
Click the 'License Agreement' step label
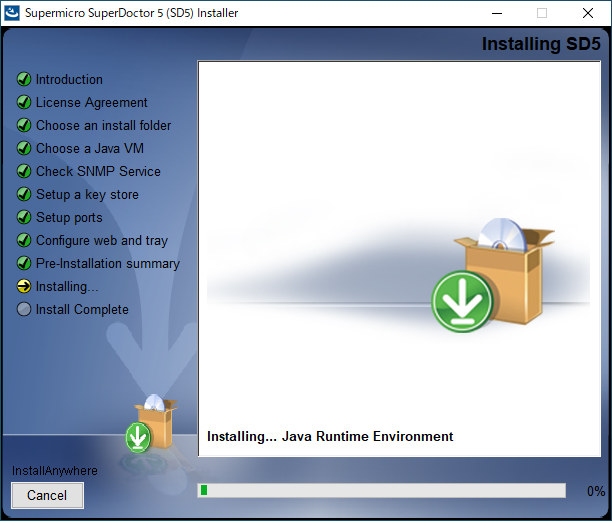point(92,103)
